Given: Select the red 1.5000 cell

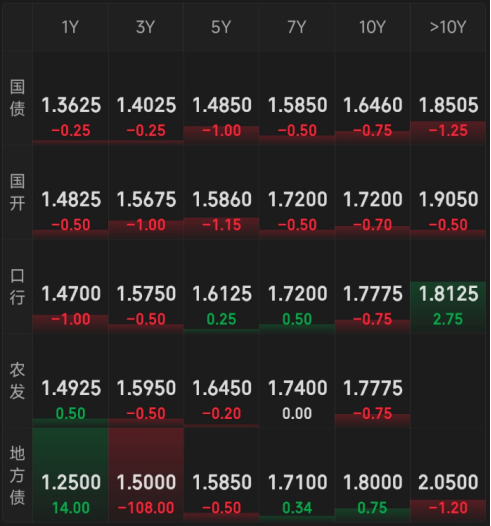Looking at the screenshot, I should click(146, 475).
